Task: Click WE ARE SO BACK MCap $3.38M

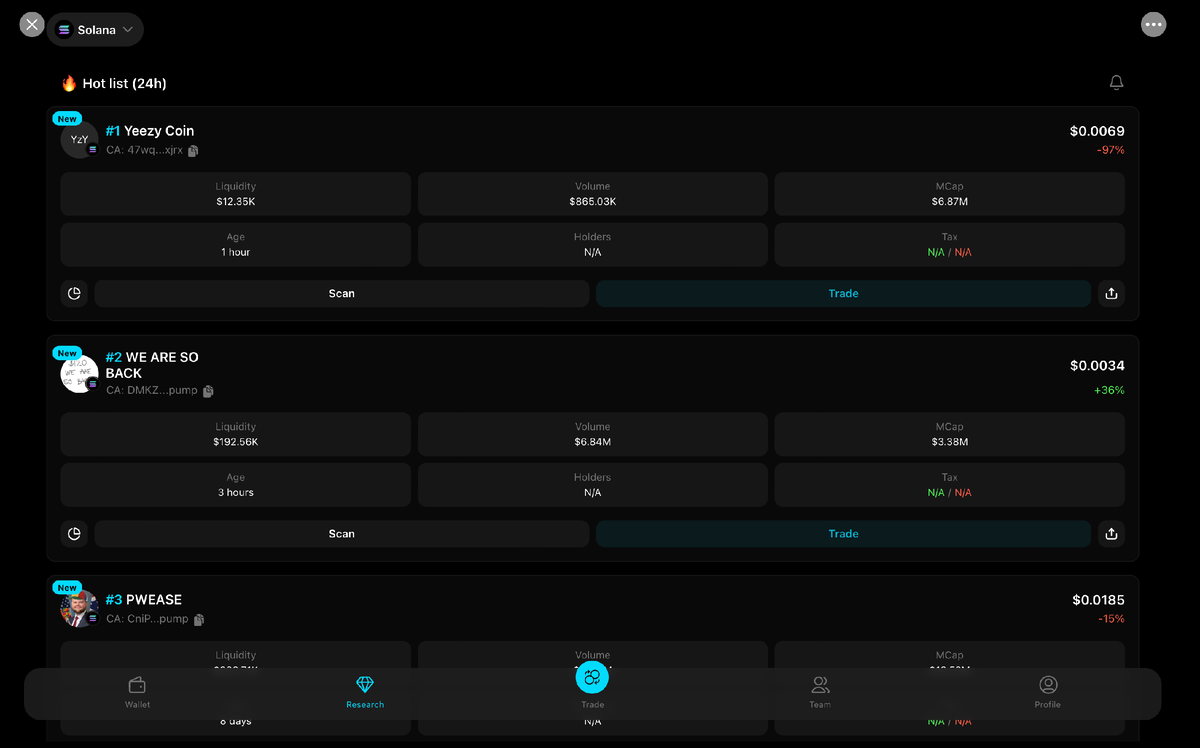Action: (950, 442)
